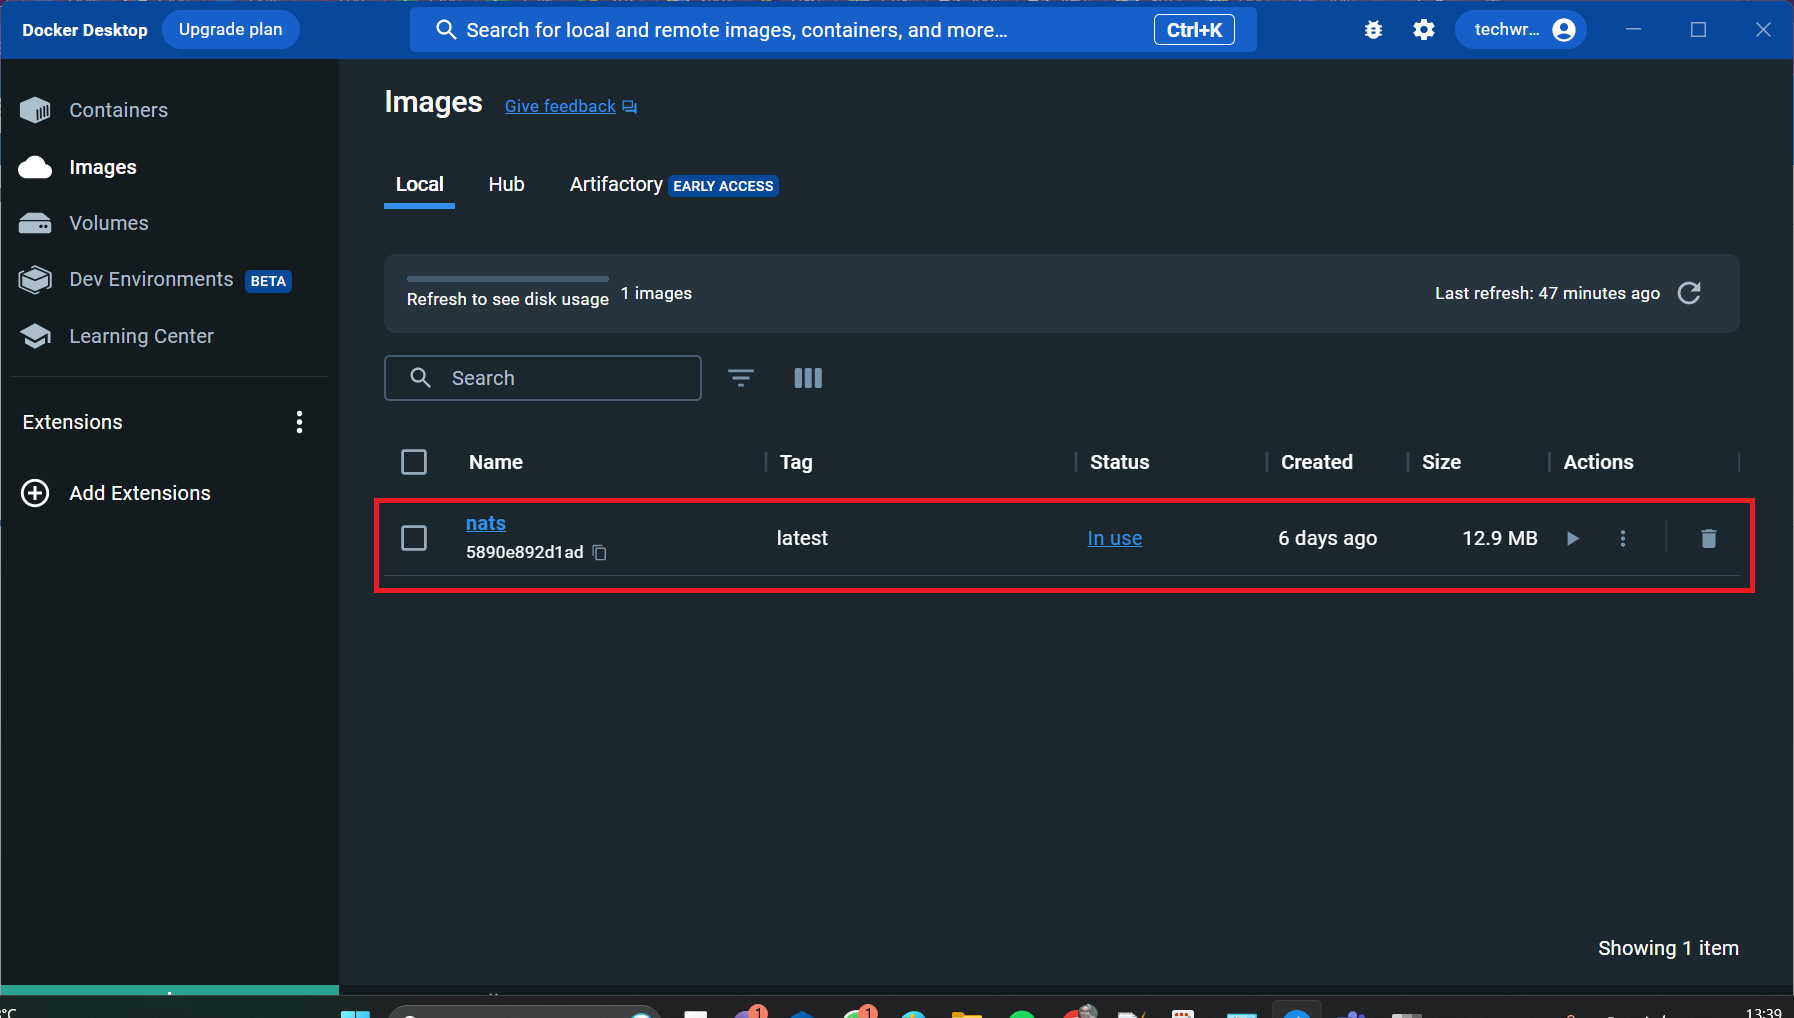
Task: Click Add Extensions plus icon
Action: coord(35,493)
